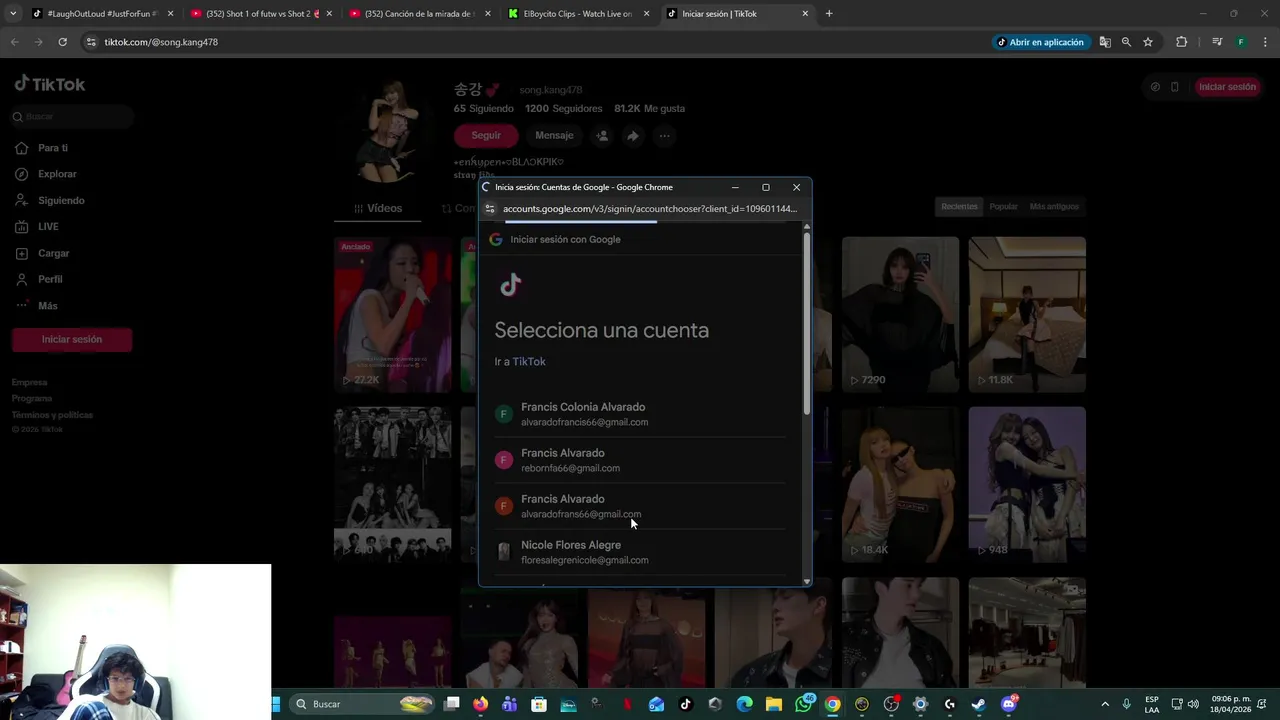Expand Más options in TikTok sidebar
Screen dimensions: 1280x720
click(x=47, y=306)
